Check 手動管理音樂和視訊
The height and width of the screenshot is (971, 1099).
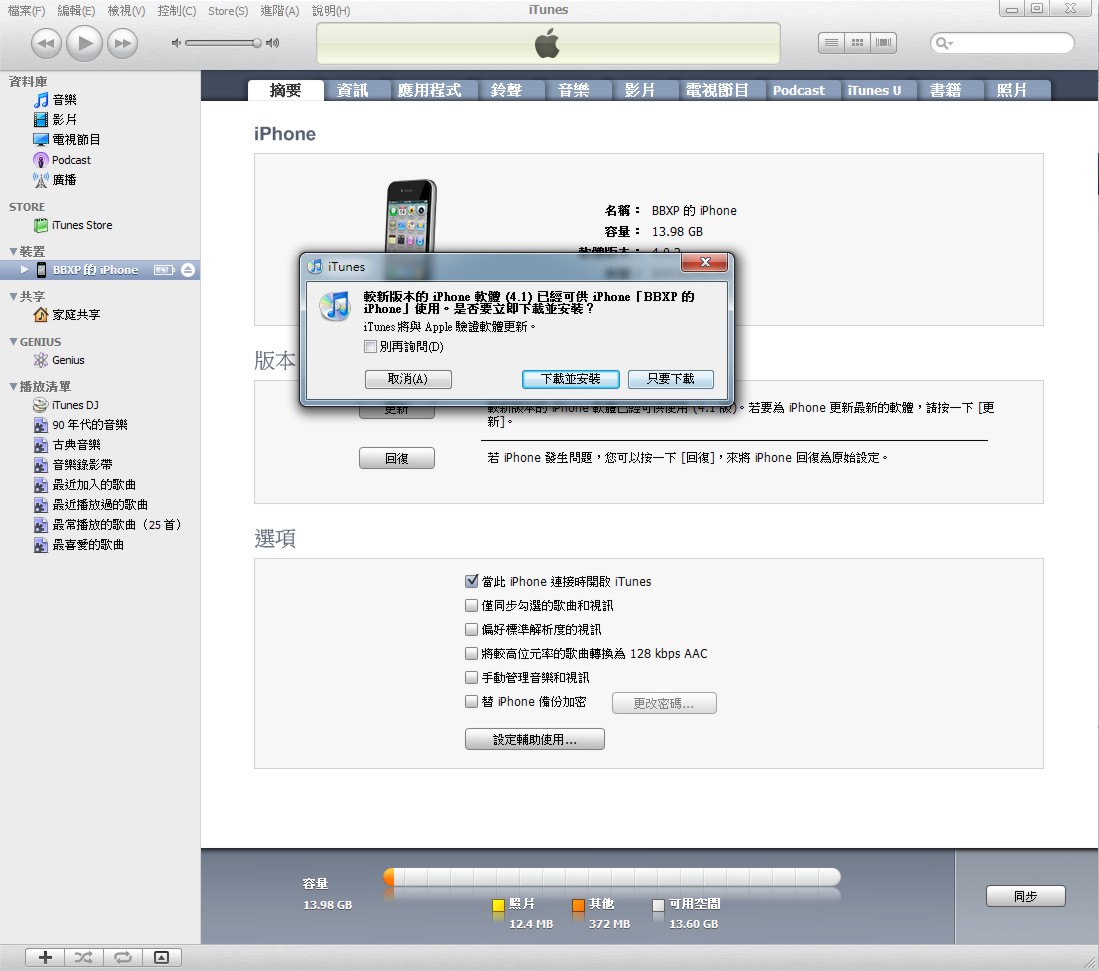472,677
